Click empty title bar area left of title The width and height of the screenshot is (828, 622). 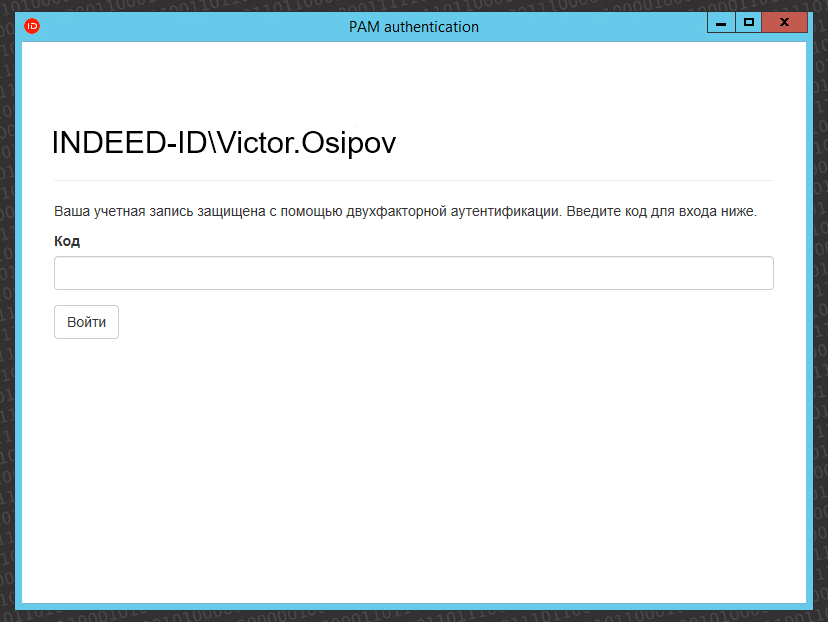[x=180, y=27]
